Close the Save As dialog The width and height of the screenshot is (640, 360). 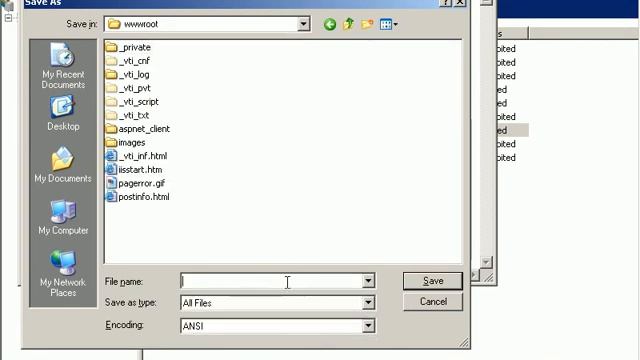(460, 2)
